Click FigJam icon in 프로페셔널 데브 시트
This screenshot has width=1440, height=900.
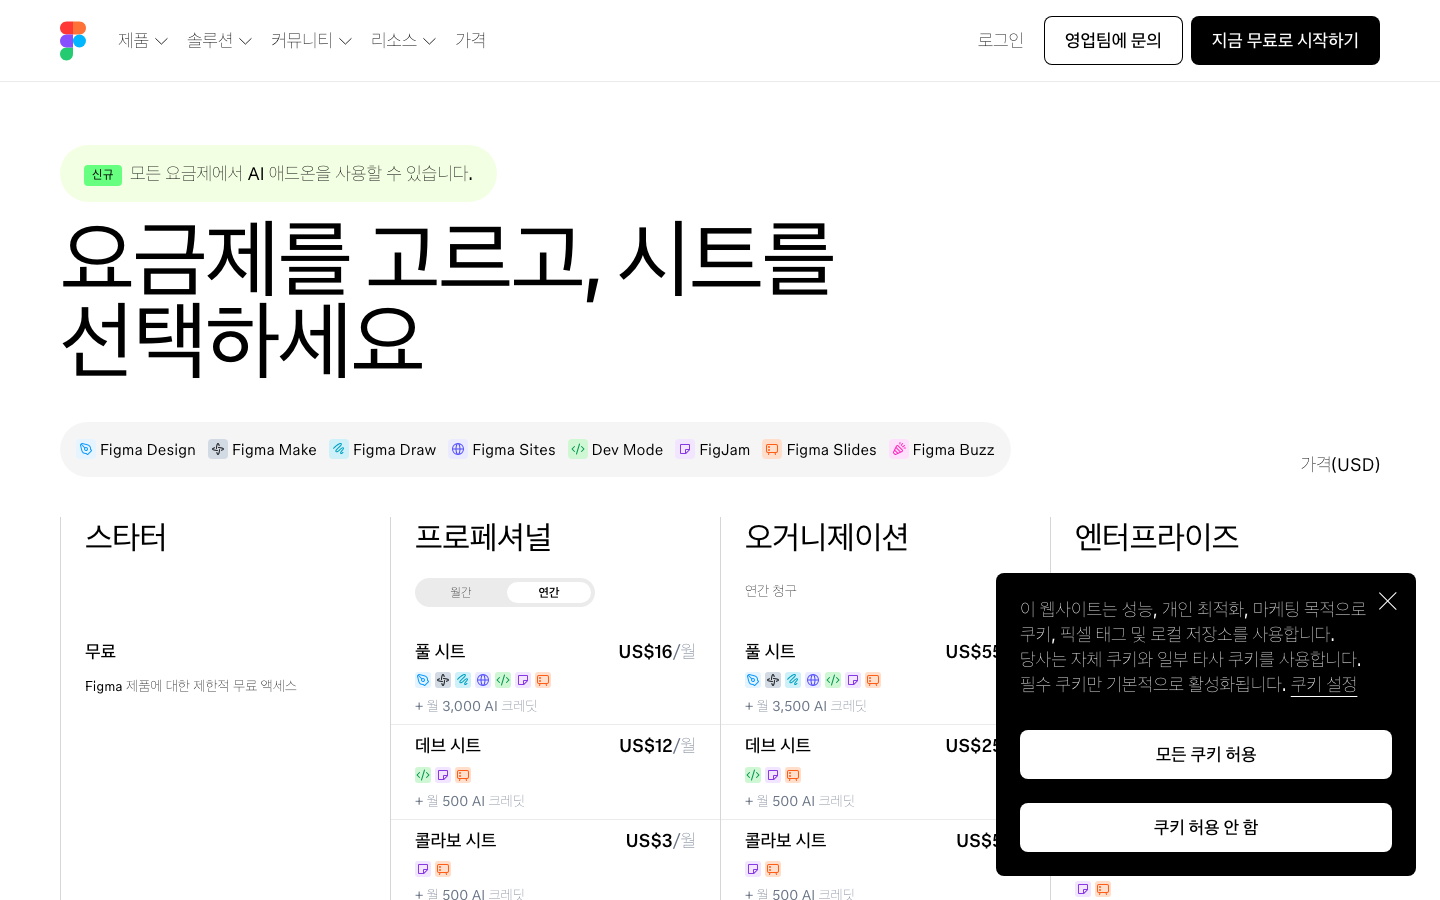443,775
